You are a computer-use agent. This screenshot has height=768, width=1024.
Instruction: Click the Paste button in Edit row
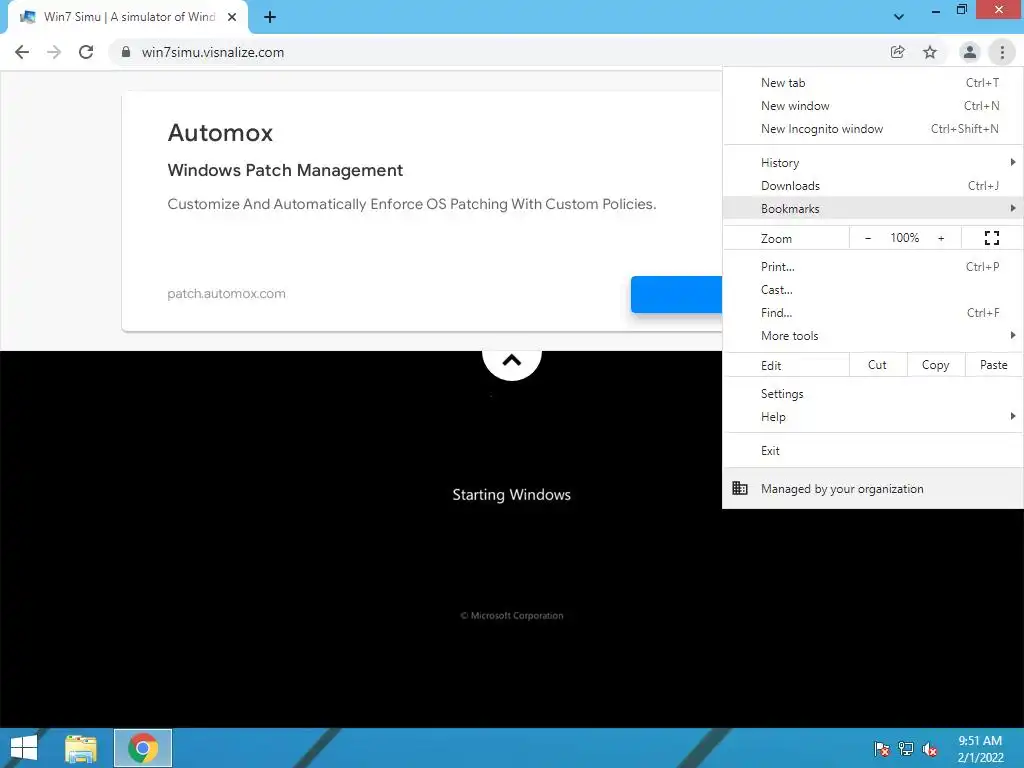tap(994, 365)
